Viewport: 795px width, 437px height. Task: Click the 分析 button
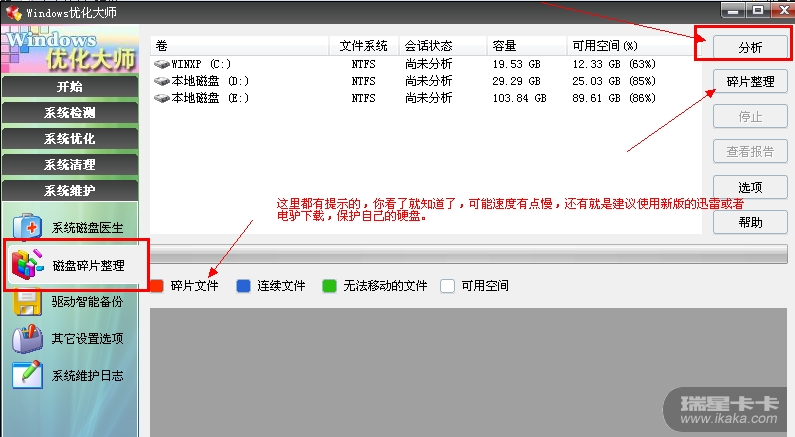point(750,47)
